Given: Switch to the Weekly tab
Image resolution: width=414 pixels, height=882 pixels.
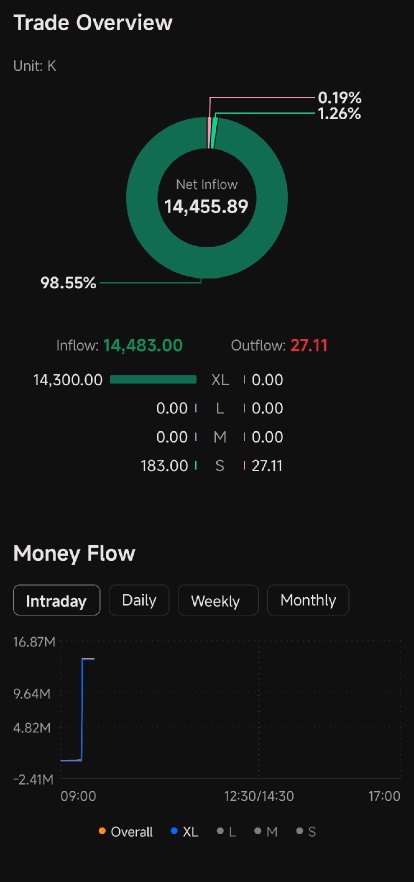Looking at the screenshot, I should 218,600.
